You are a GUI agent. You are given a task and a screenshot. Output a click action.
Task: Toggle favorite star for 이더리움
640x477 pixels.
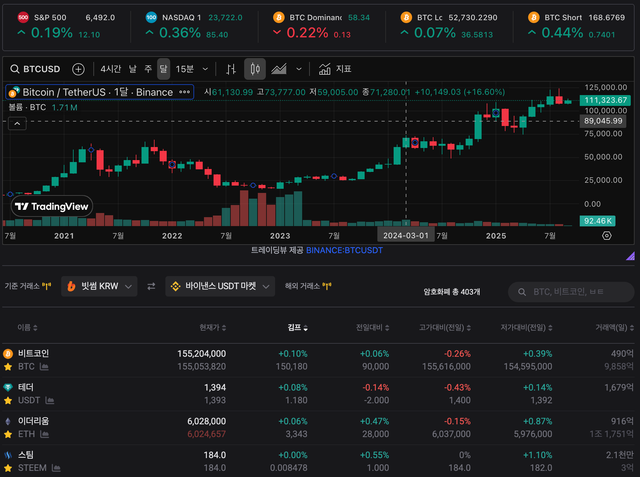coord(9,435)
